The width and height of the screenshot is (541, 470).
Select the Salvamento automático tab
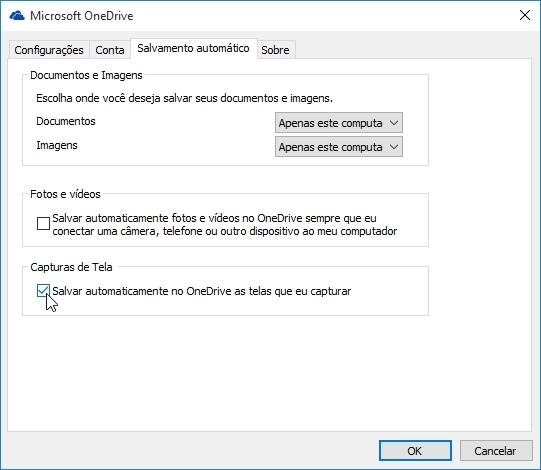click(193, 48)
